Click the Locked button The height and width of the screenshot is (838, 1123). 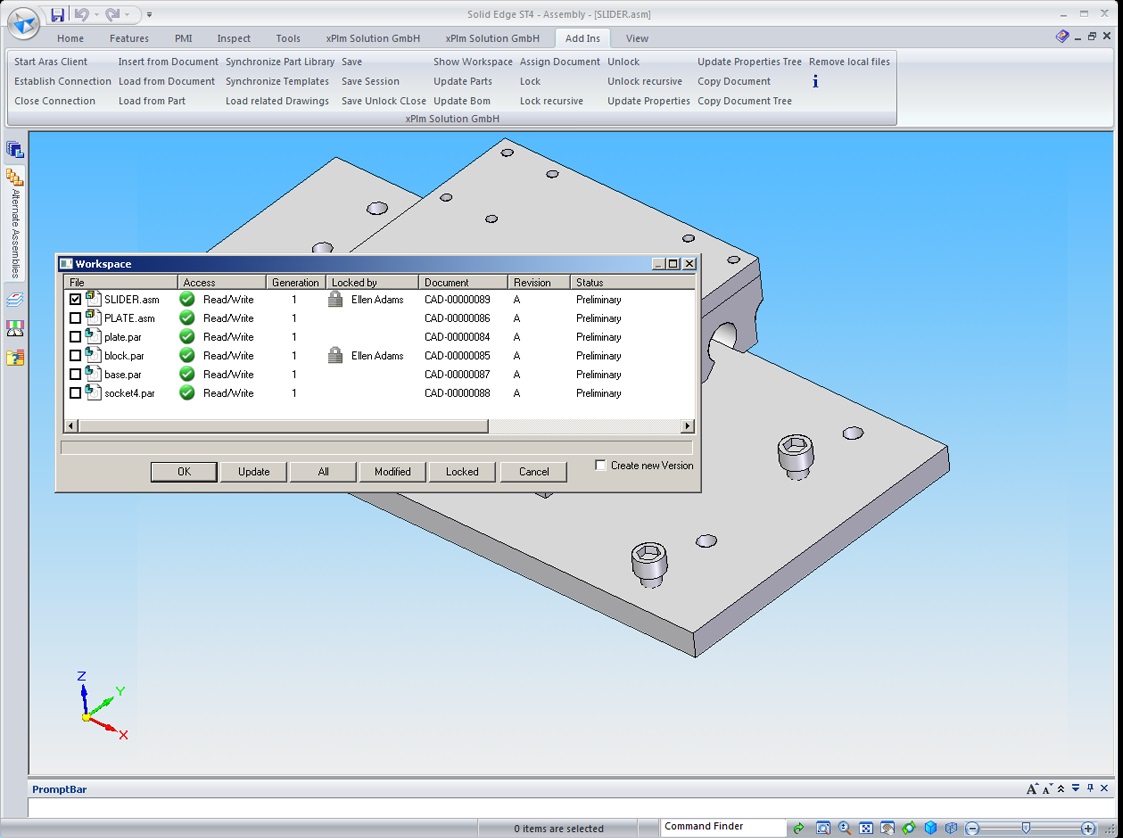point(462,471)
